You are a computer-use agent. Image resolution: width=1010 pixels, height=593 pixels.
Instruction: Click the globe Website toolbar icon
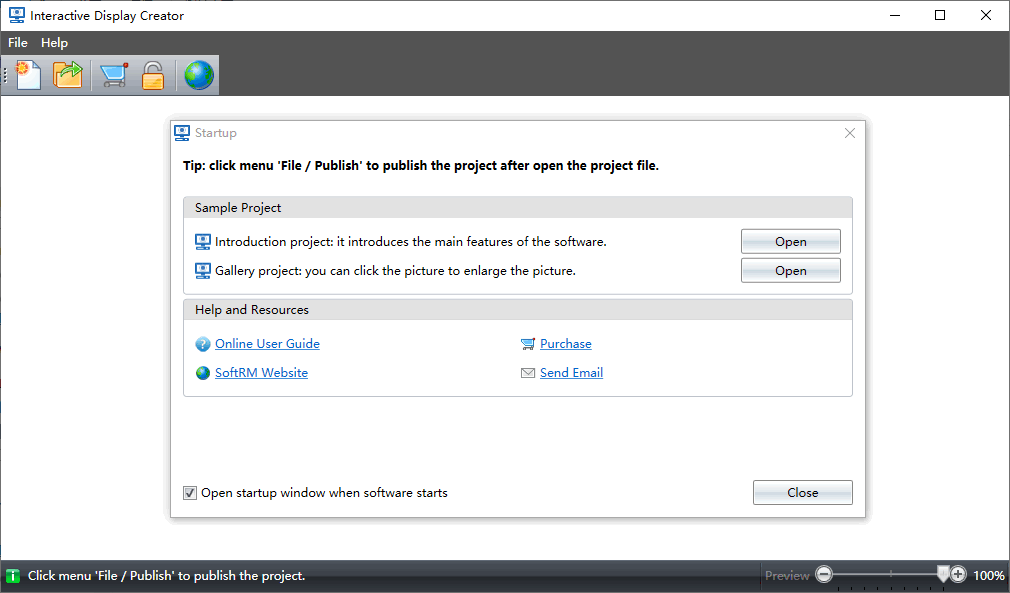click(x=198, y=75)
